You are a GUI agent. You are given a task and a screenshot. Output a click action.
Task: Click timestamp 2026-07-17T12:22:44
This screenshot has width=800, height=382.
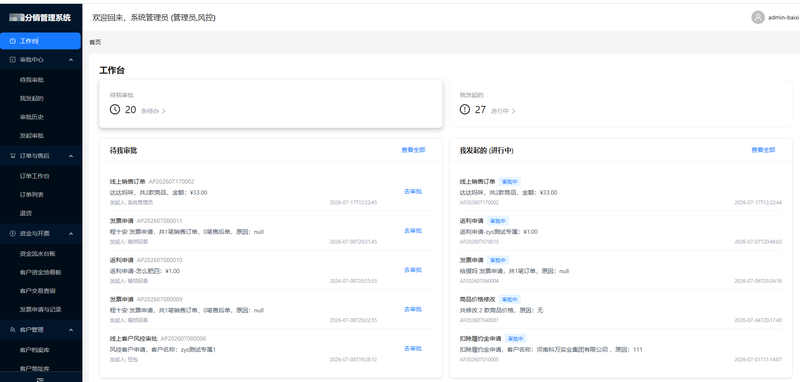pyautogui.click(x=758, y=202)
